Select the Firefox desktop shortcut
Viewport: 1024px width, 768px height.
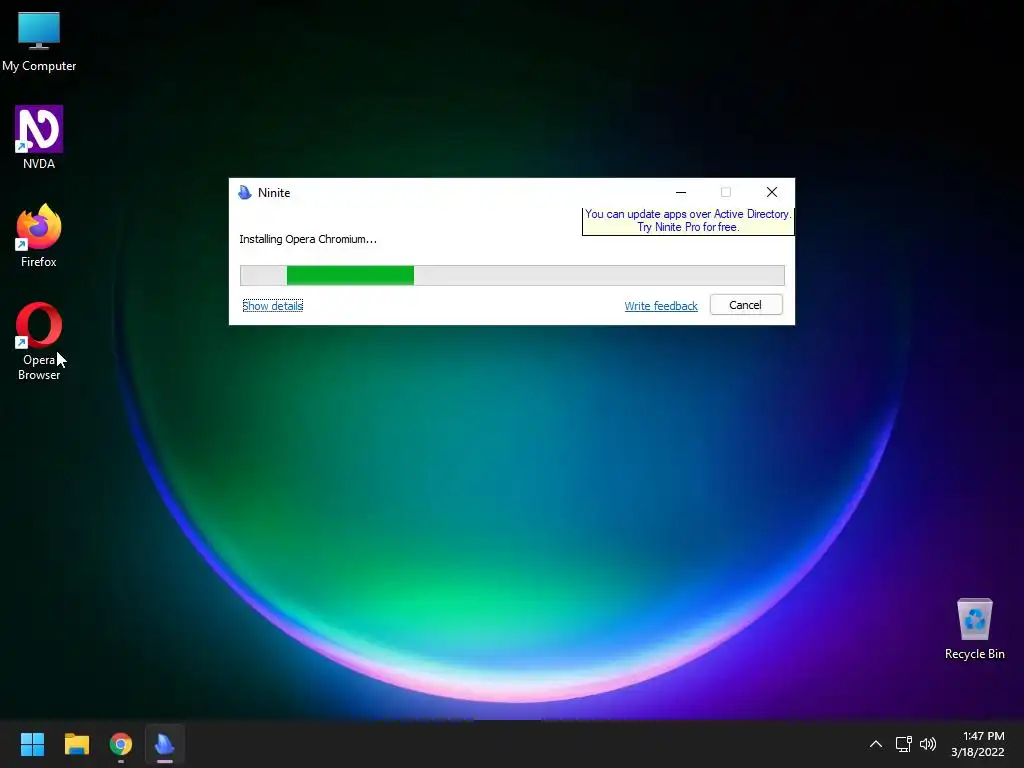(39, 236)
